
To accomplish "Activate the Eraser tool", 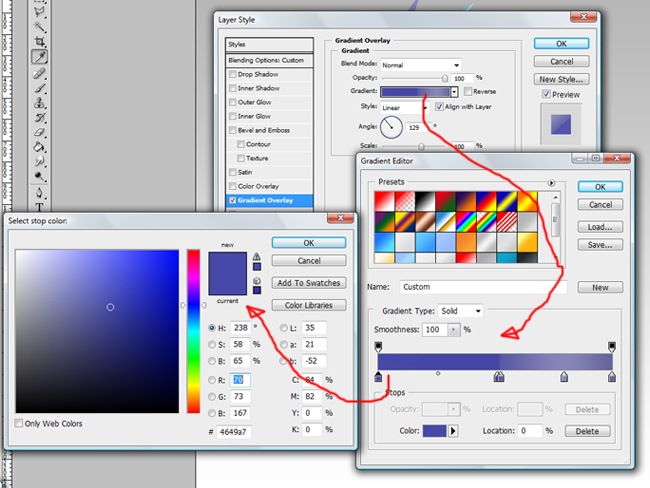I will pos(40,131).
